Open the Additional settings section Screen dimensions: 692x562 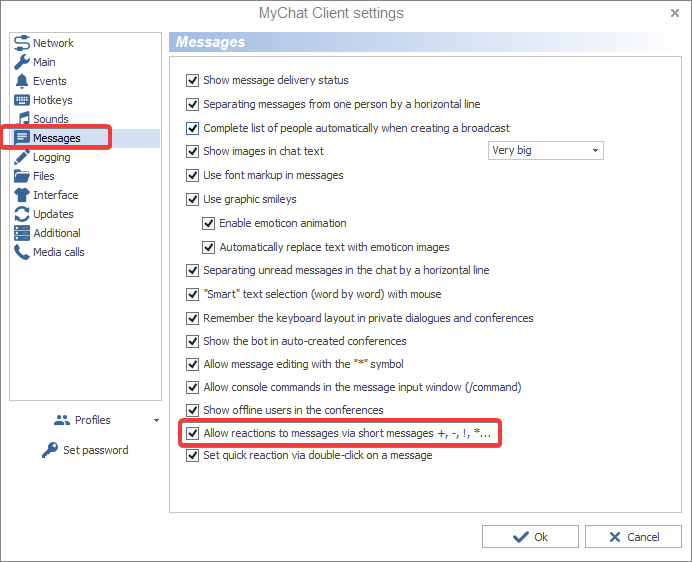[56, 233]
